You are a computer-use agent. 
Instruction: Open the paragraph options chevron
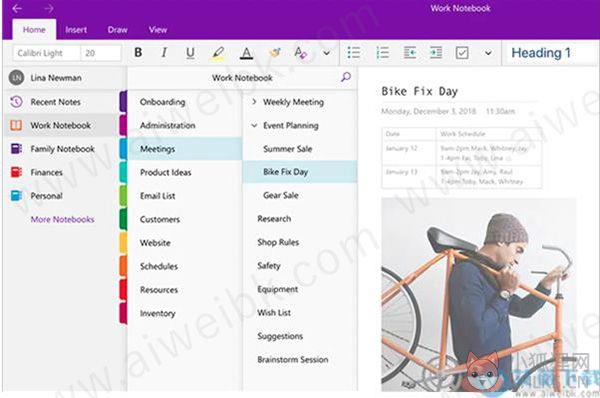pos(488,53)
